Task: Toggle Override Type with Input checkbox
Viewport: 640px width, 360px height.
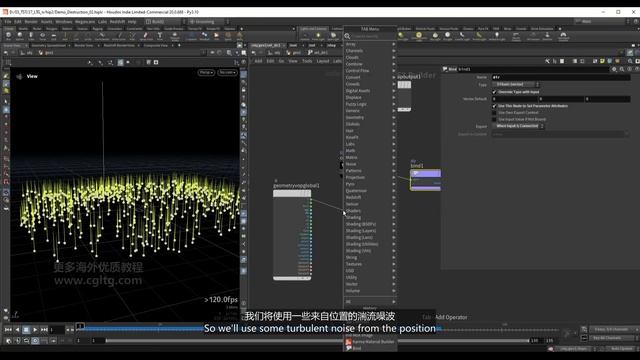Action: point(494,92)
